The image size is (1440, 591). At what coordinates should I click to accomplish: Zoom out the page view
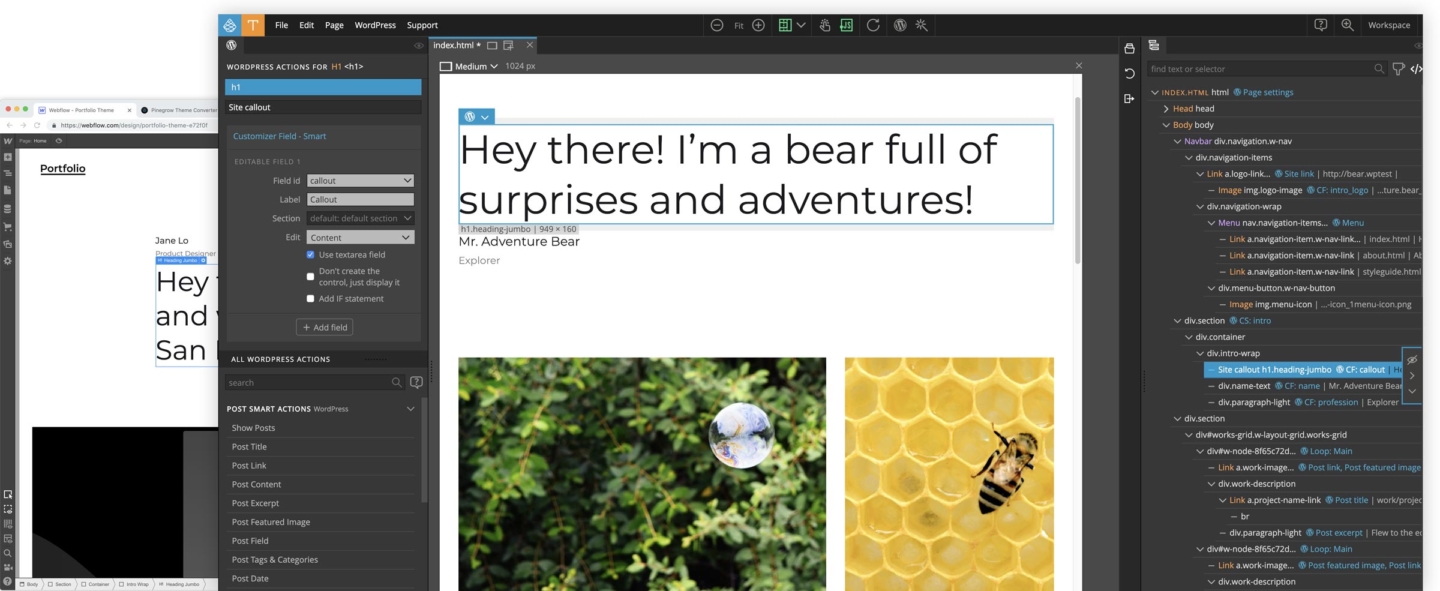coord(717,25)
